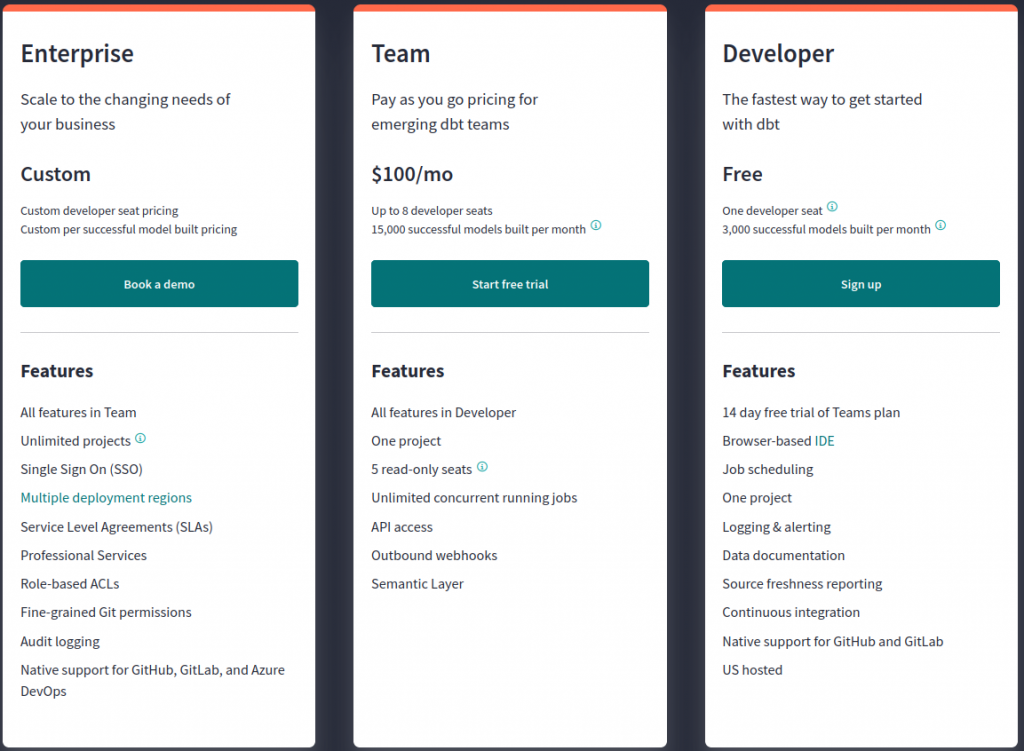Click API access feature

coord(402,527)
